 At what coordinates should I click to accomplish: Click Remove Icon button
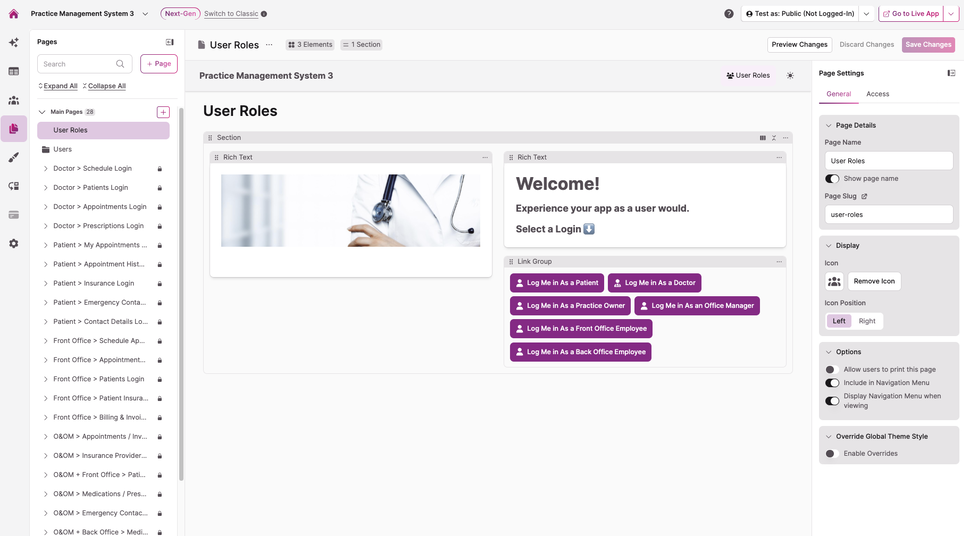(x=874, y=282)
